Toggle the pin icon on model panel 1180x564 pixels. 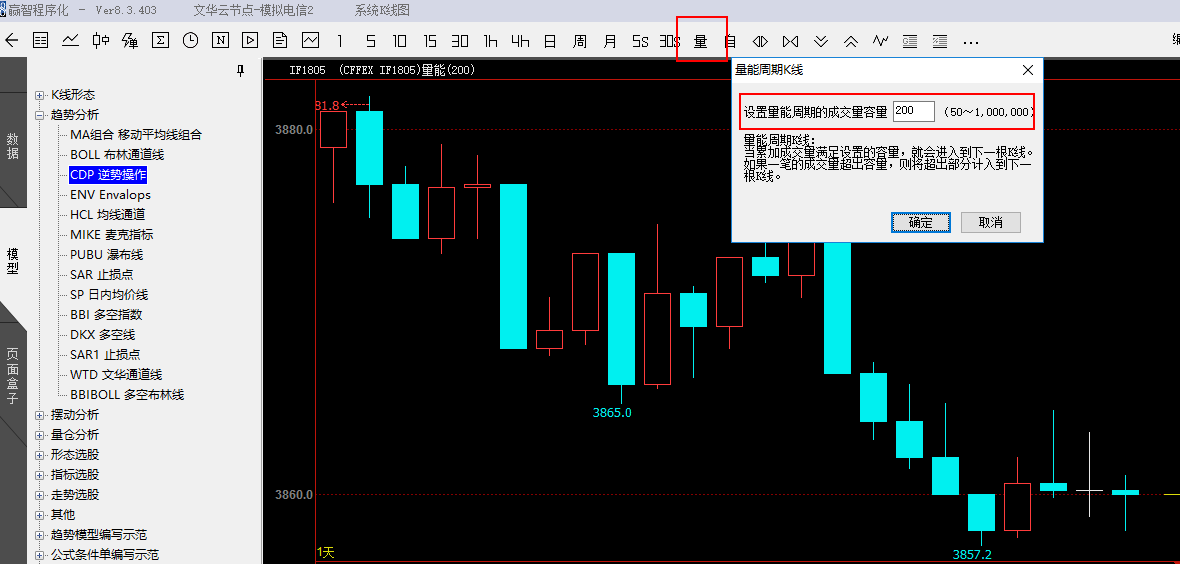(x=241, y=70)
